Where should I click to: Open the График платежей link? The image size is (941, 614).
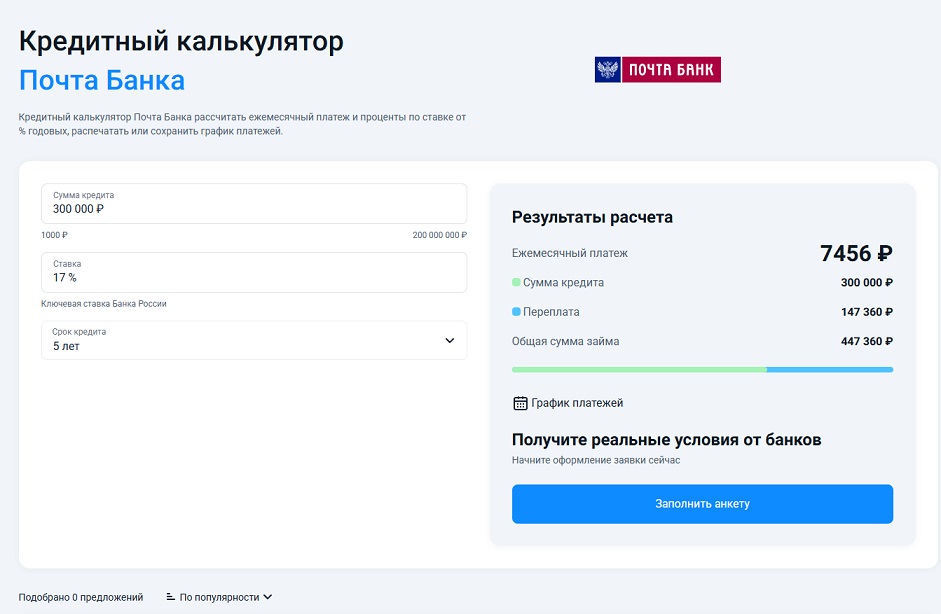coord(577,403)
